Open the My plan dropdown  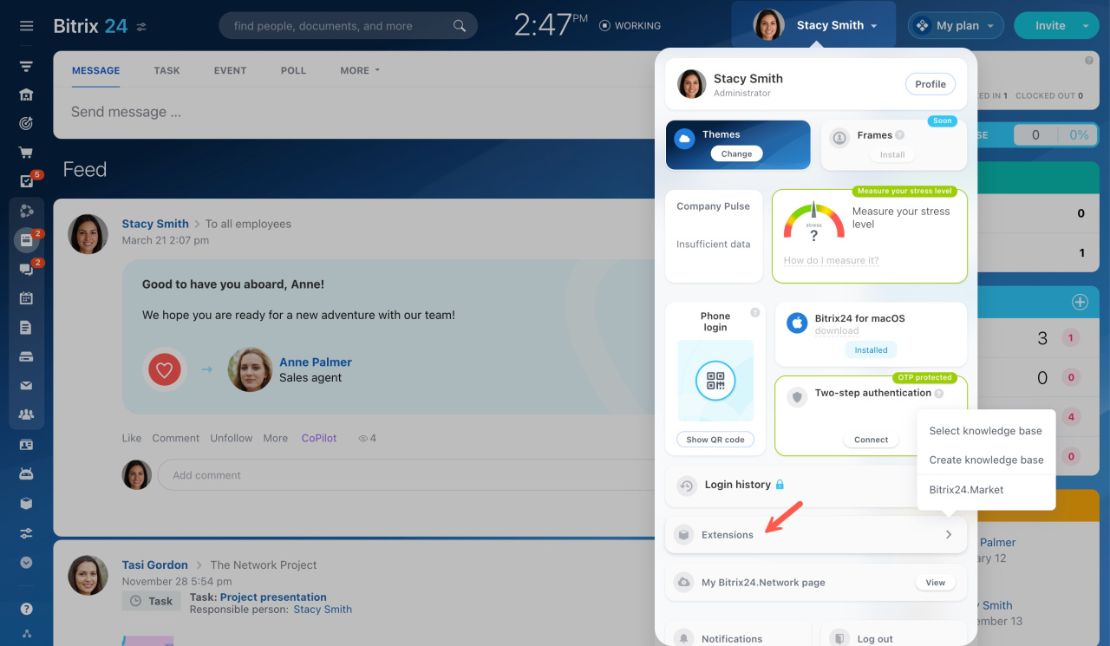coord(956,25)
